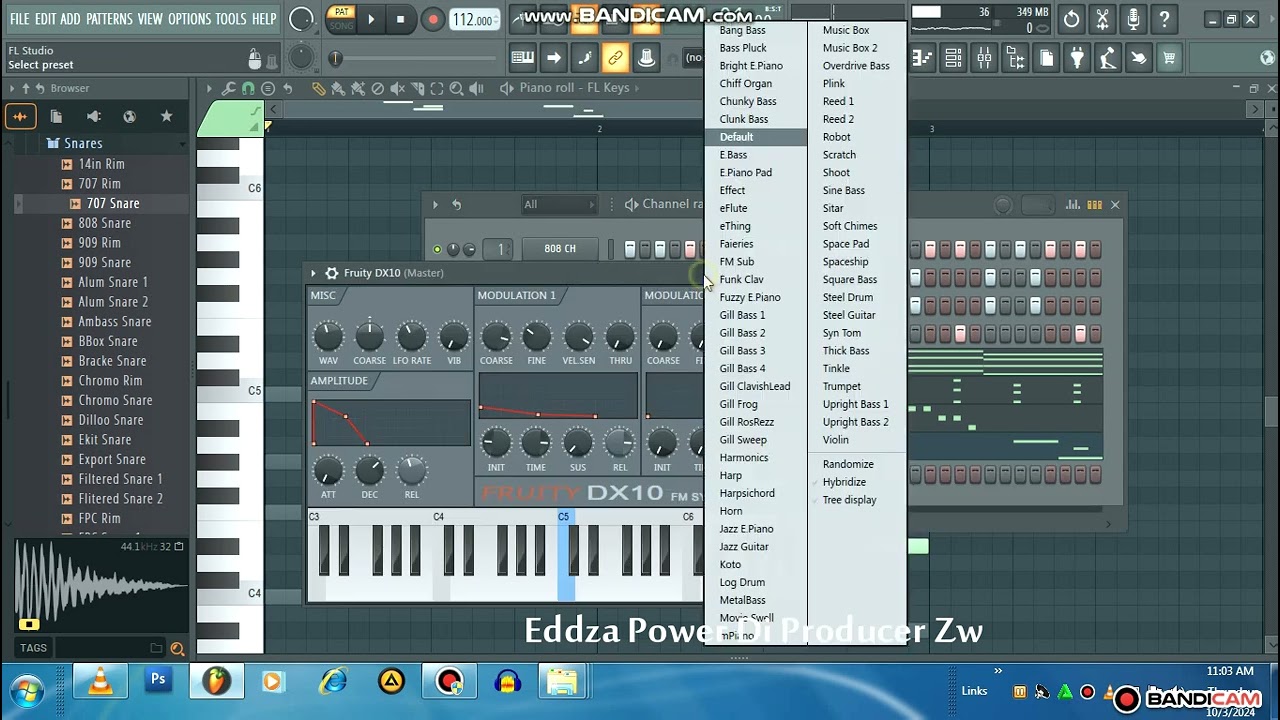Toggle channel rack graph editor icon

point(1073,205)
